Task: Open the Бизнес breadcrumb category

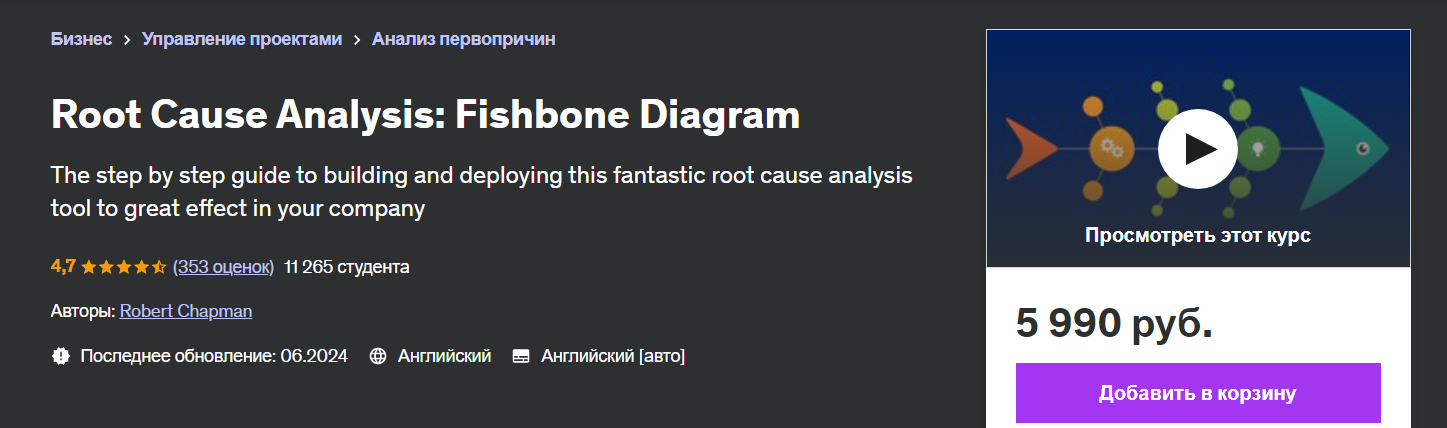Action: point(81,39)
